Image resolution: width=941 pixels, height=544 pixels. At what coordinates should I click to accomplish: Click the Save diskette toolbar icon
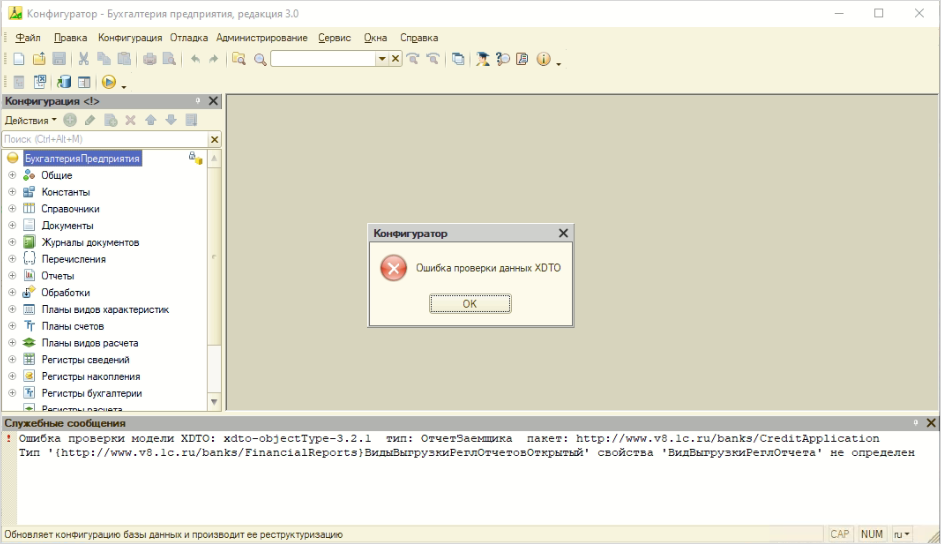click(59, 59)
